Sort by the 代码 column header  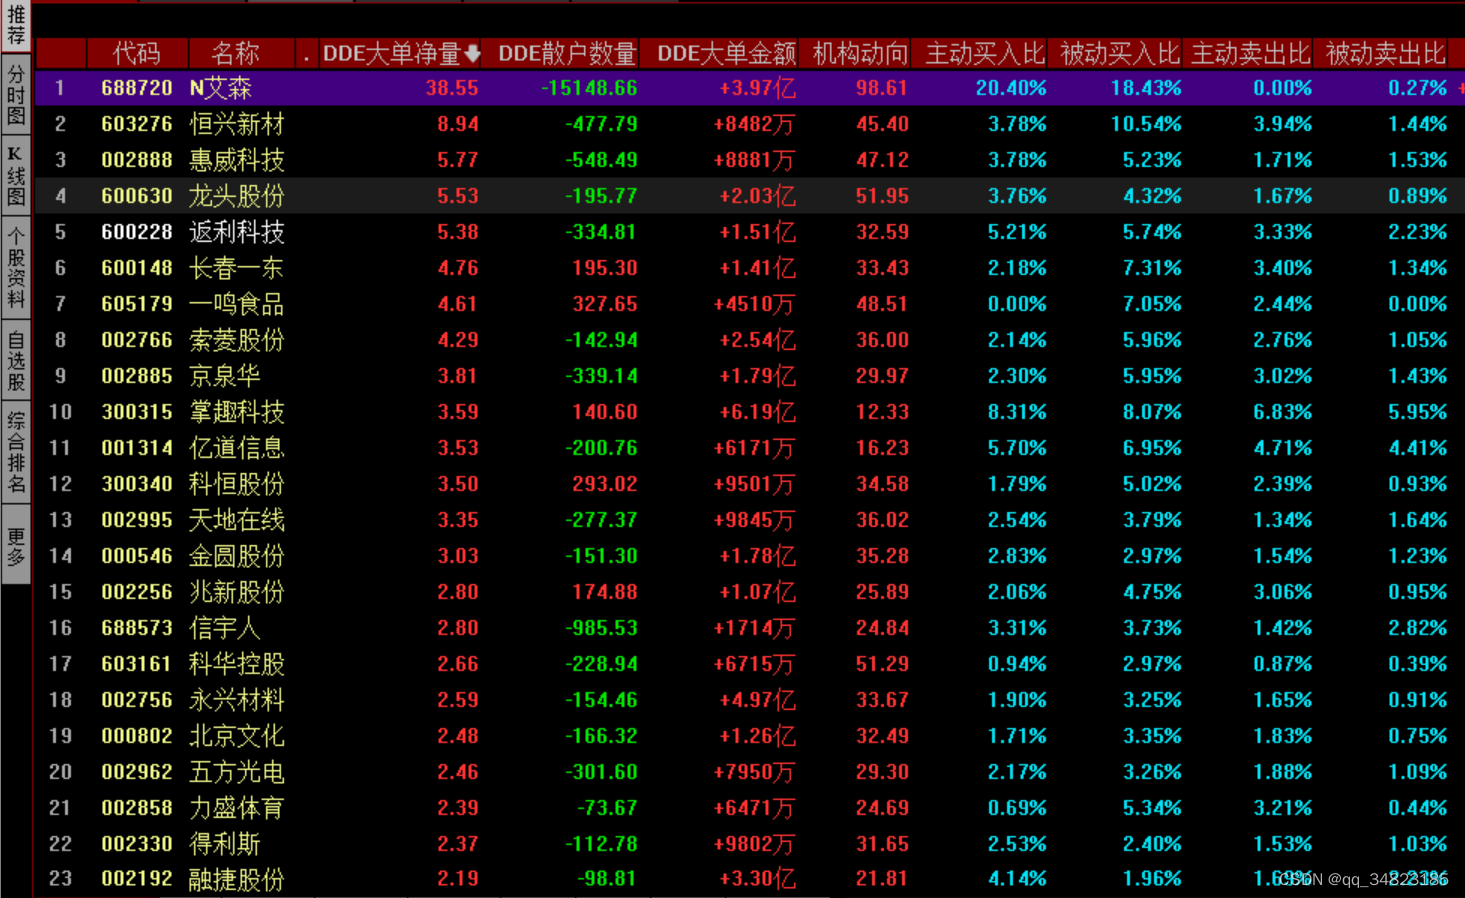(137, 53)
